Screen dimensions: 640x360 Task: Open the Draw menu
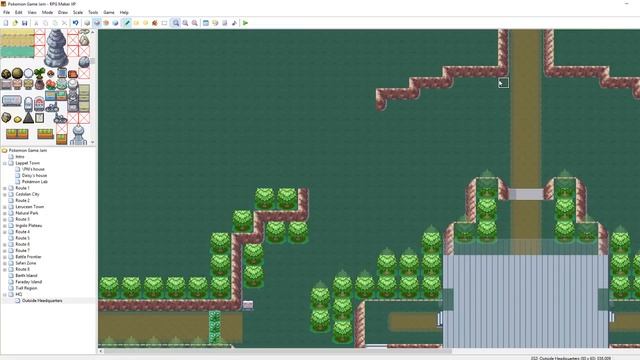63,13
